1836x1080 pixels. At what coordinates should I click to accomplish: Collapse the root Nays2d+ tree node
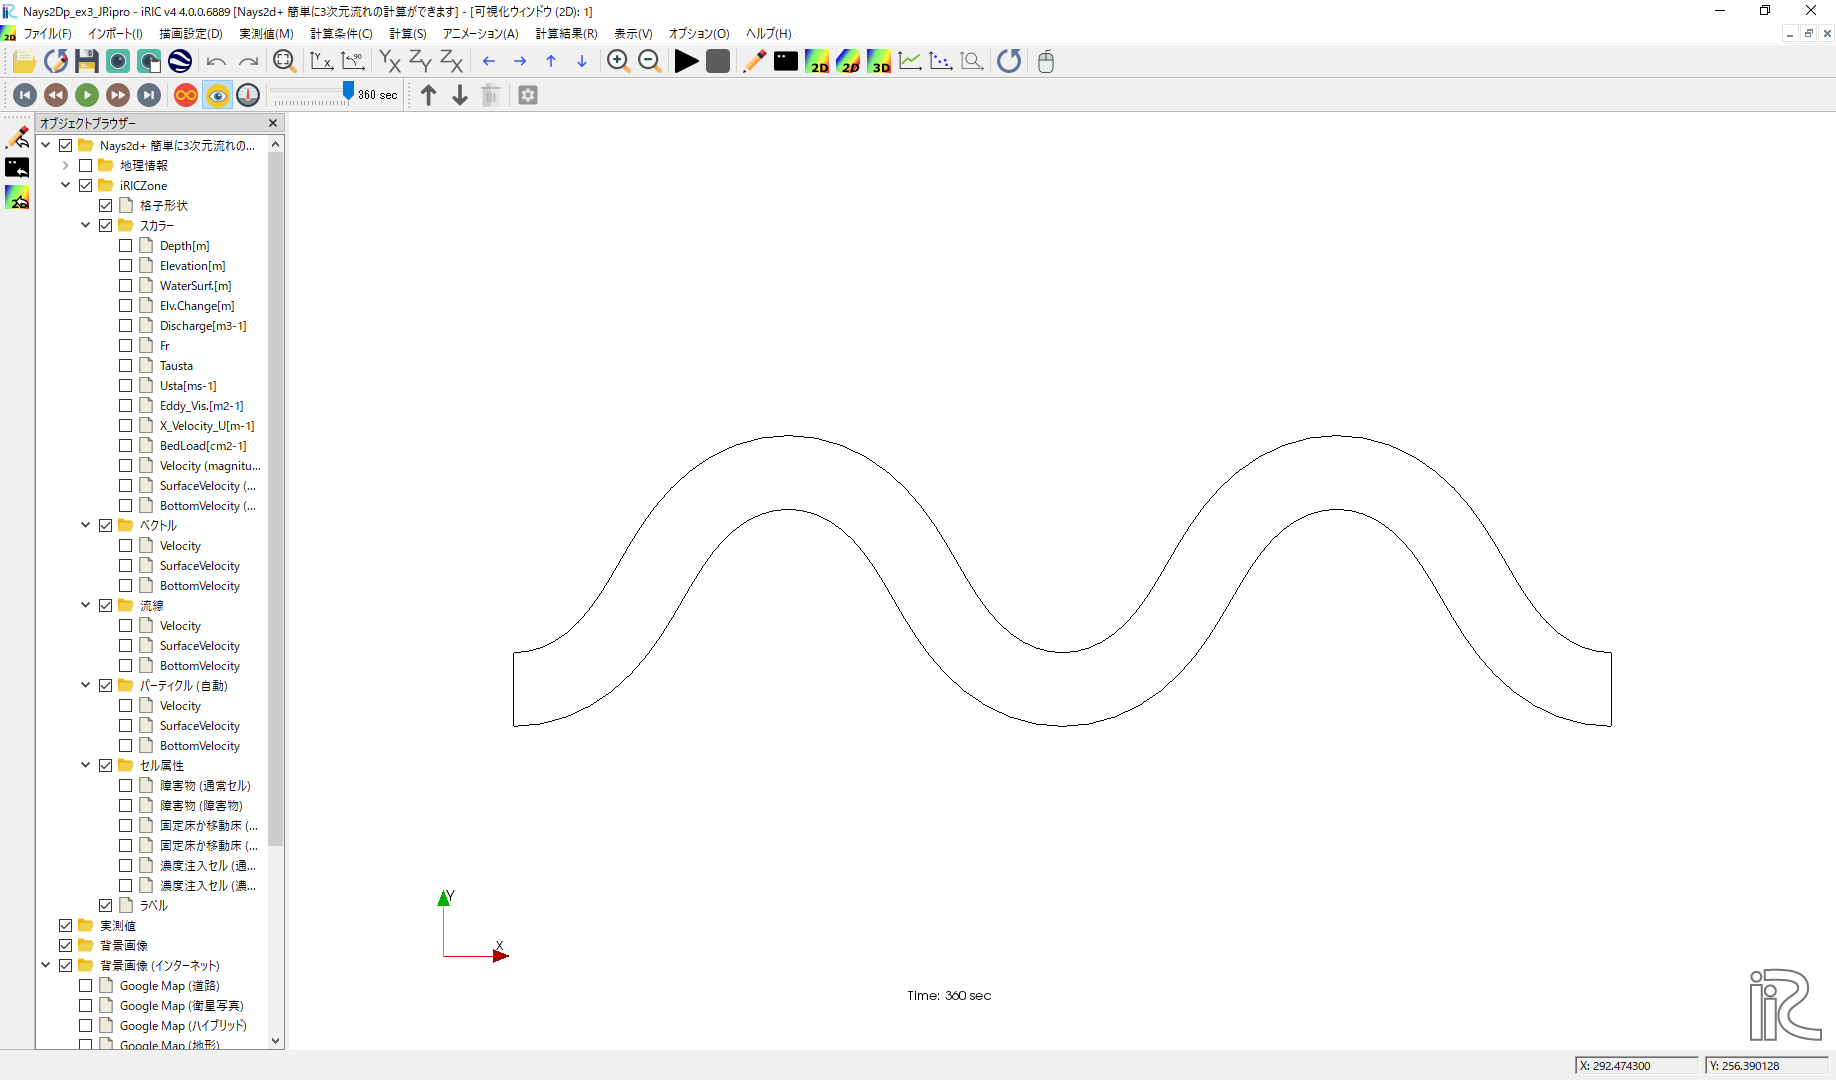pyautogui.click(x=45, y=145)
